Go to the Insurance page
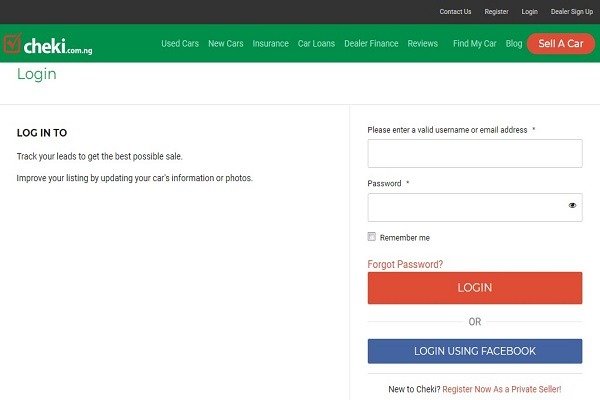The height and width of the screenshot is (400, 600). pyautogui.click(x=271, y=44)
